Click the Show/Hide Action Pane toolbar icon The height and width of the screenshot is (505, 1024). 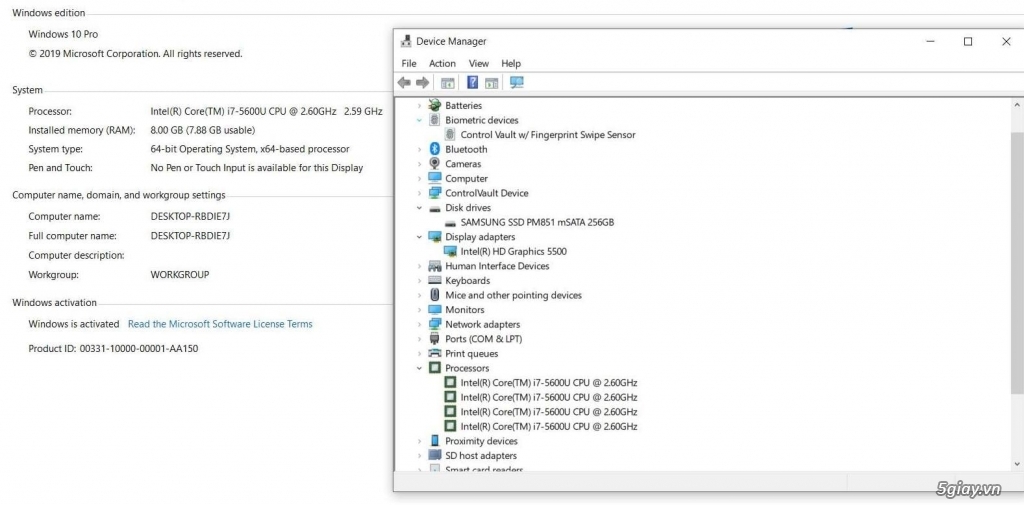492,83
